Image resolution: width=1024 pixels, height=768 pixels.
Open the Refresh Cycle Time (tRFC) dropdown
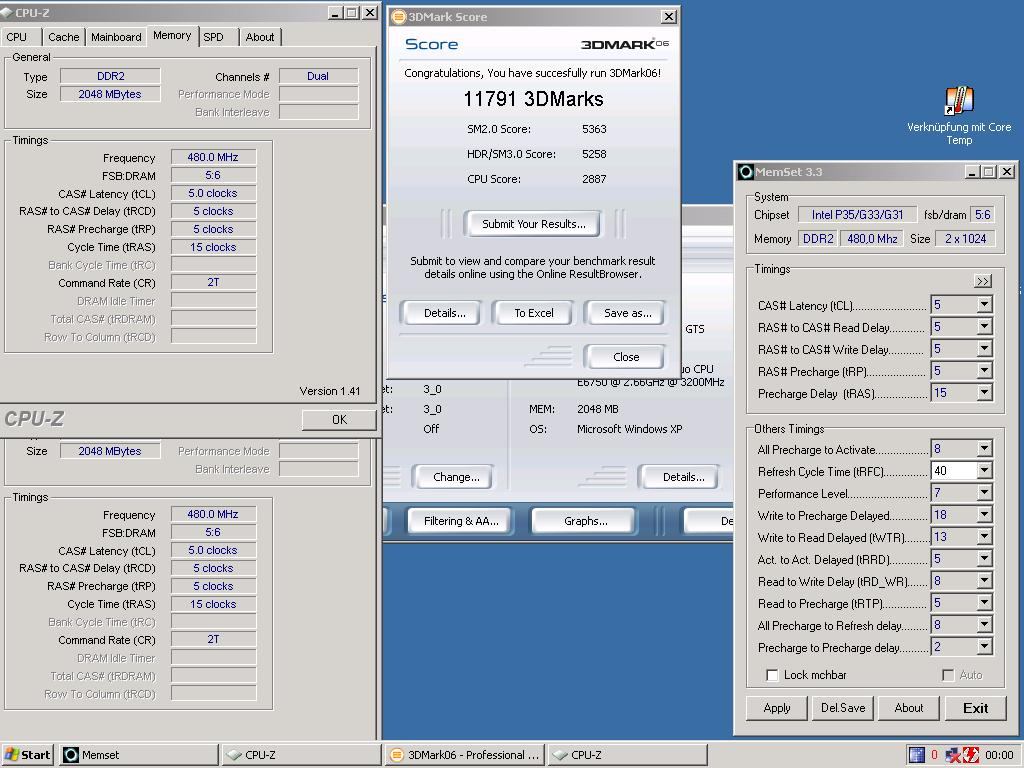(984, 471)
